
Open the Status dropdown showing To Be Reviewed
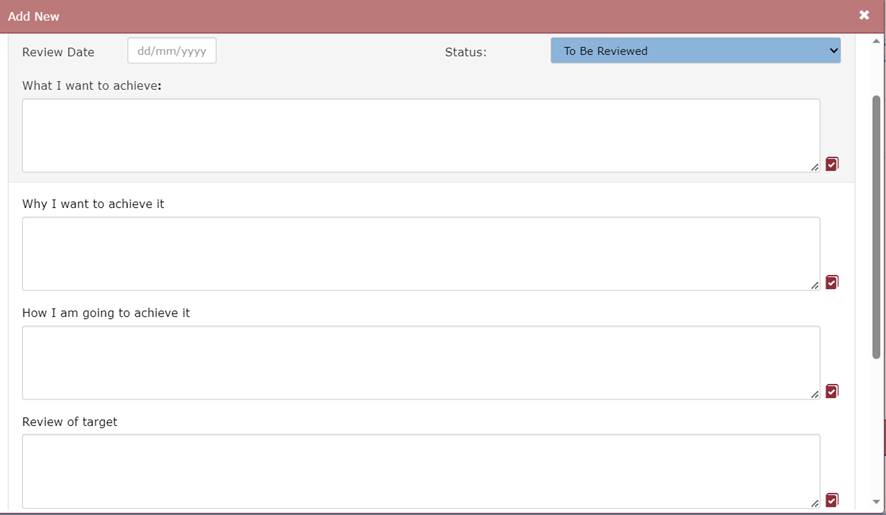[696, 51]
